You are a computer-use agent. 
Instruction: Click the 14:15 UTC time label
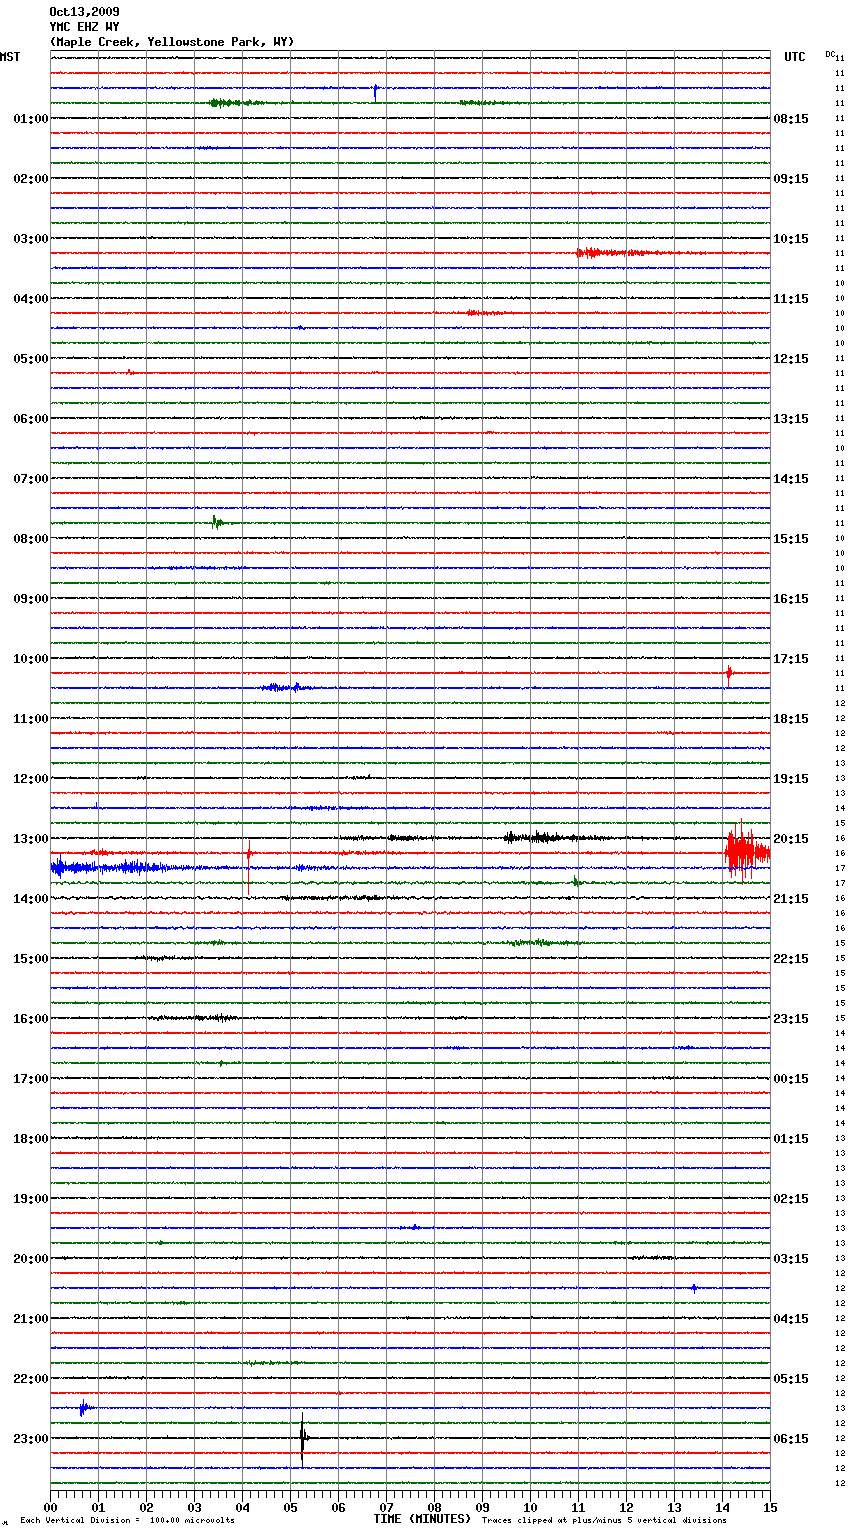pyautogui.click(x=791, y=479)
